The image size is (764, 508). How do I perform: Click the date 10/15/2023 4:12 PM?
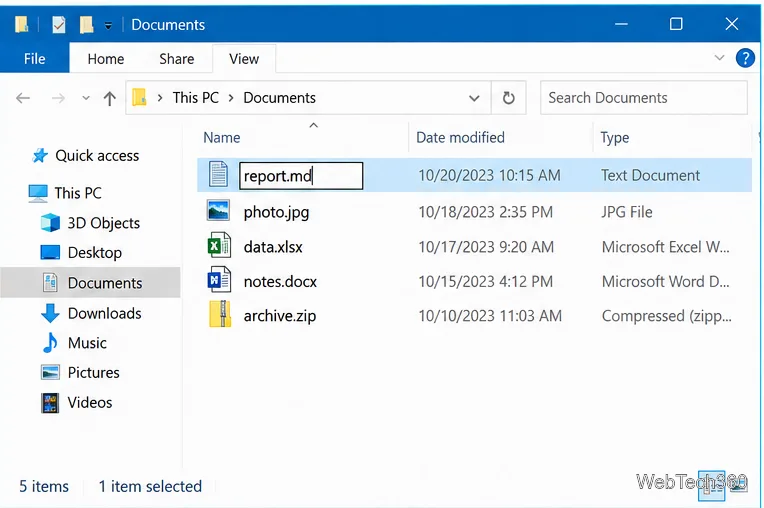pos(485,282)
